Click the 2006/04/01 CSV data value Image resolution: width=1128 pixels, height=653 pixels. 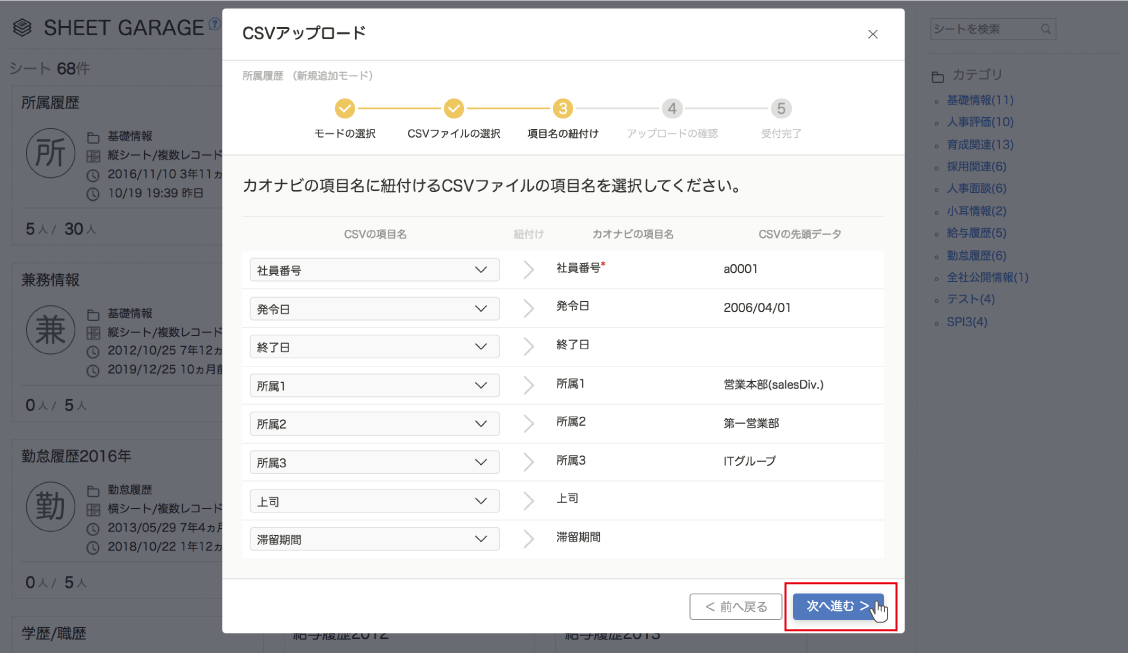757,308
